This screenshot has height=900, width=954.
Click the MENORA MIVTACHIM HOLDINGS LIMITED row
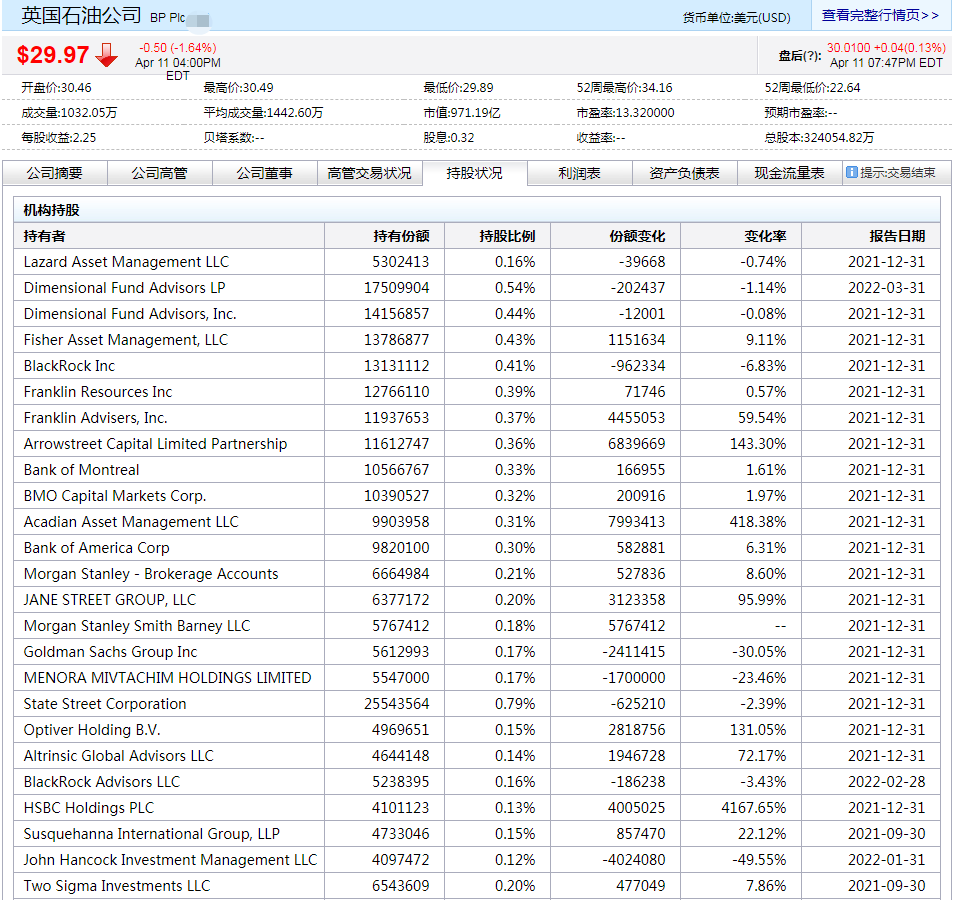[x=477, y=678]
